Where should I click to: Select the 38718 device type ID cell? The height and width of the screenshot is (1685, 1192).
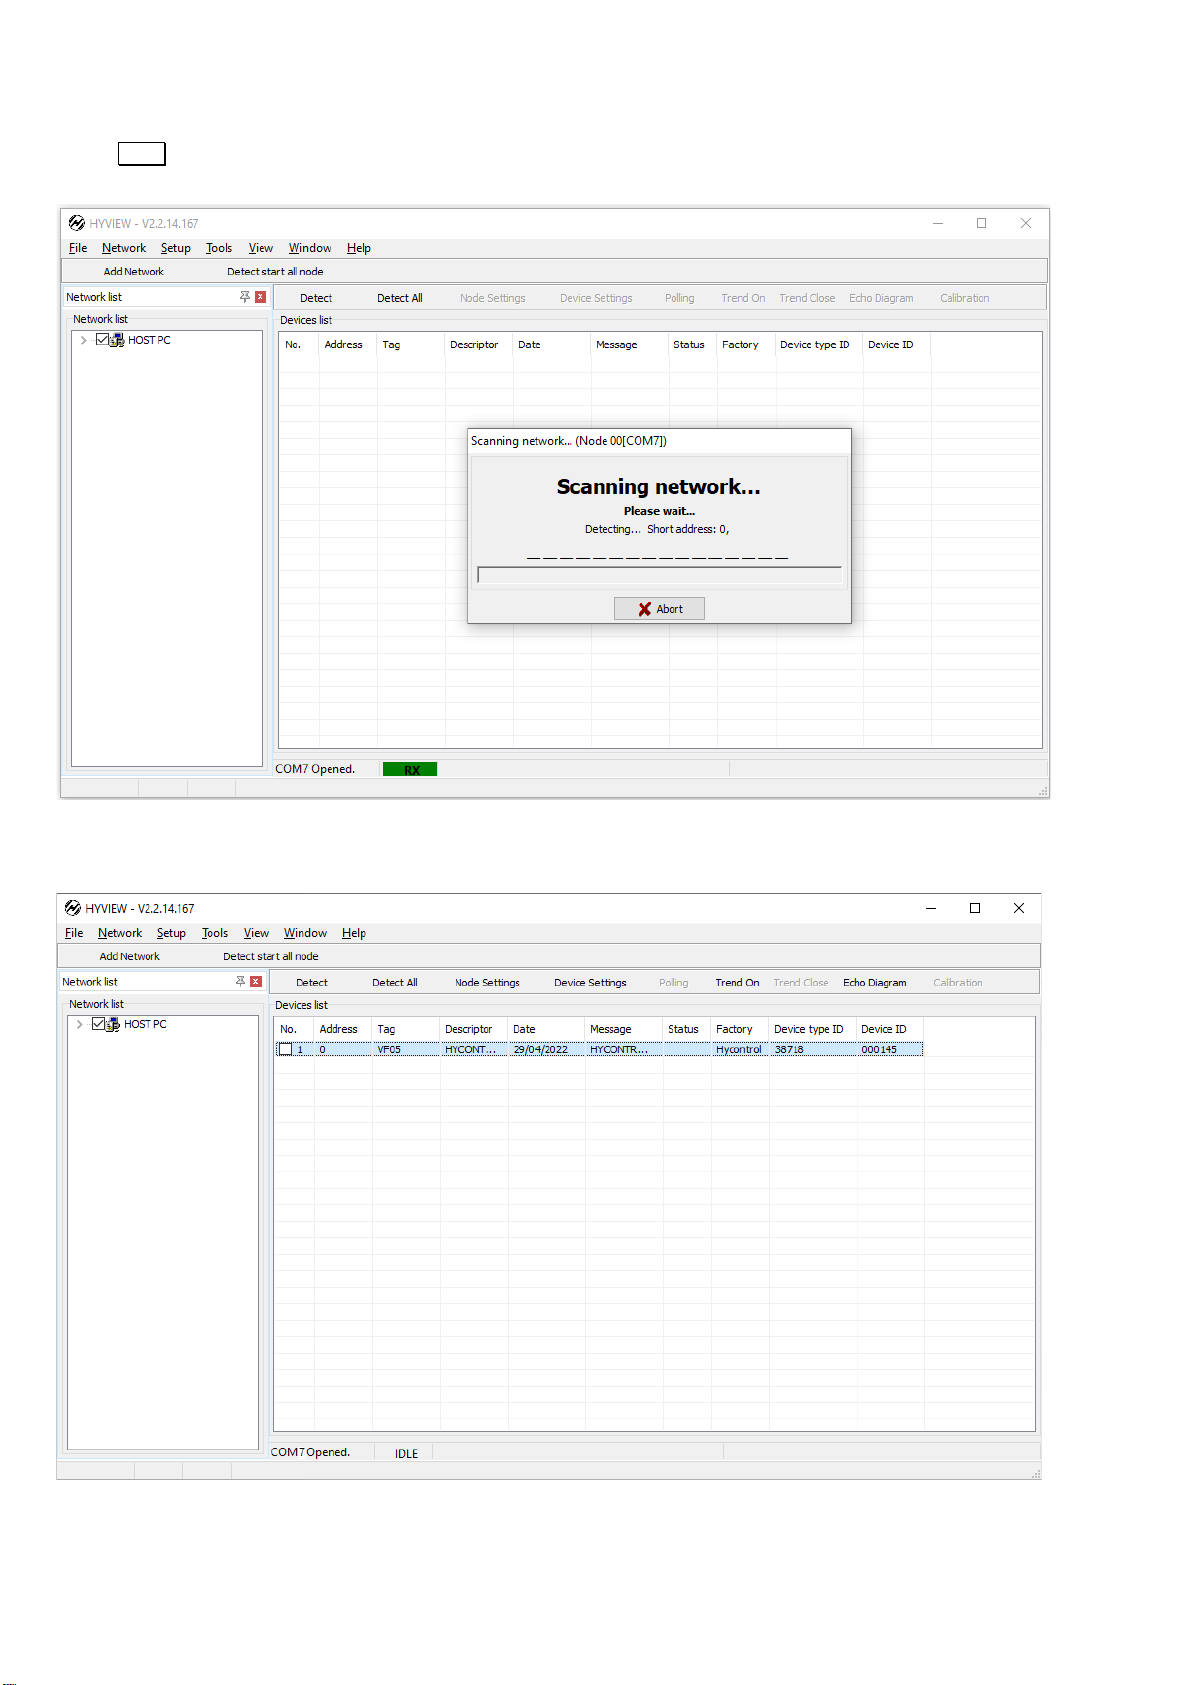coord(813,1049)
